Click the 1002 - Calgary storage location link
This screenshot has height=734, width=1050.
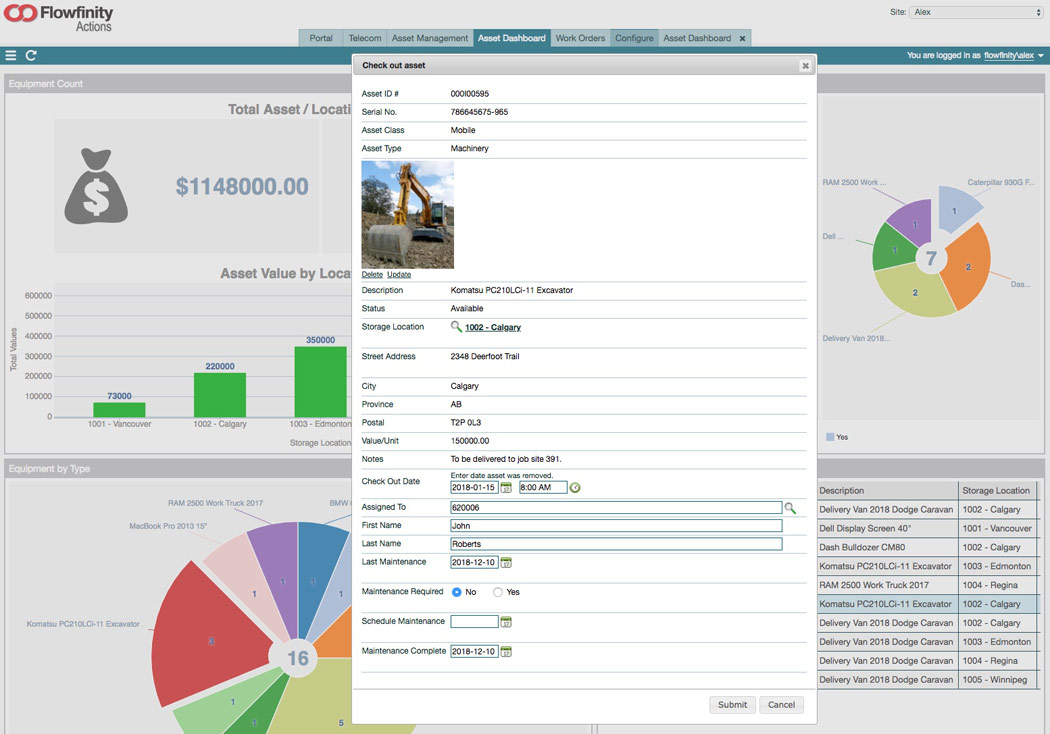coord(493,327)
